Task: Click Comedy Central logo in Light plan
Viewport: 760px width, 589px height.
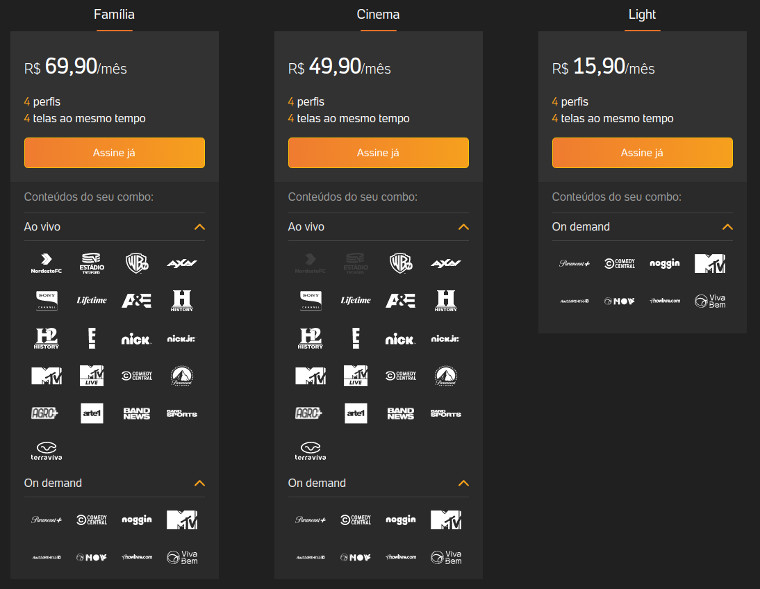Action: pos(620,264)
